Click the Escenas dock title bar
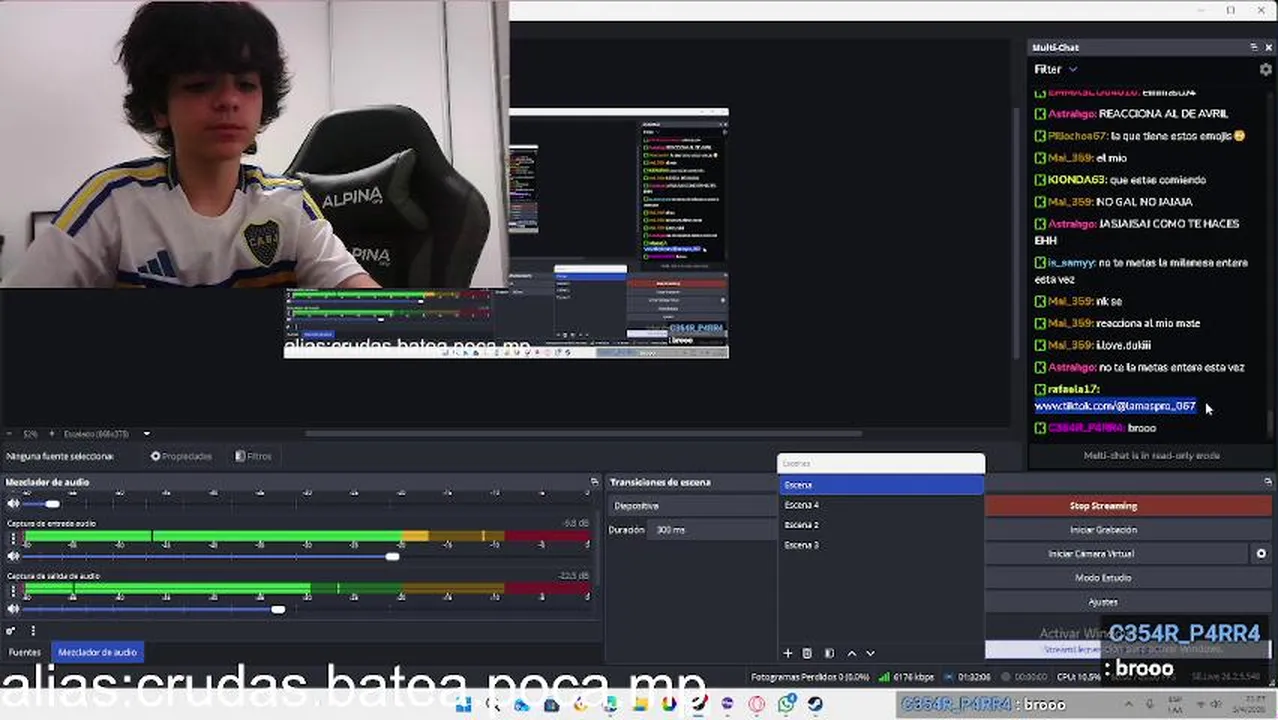The image size is (1278, 720). click(x=881, y=464)
